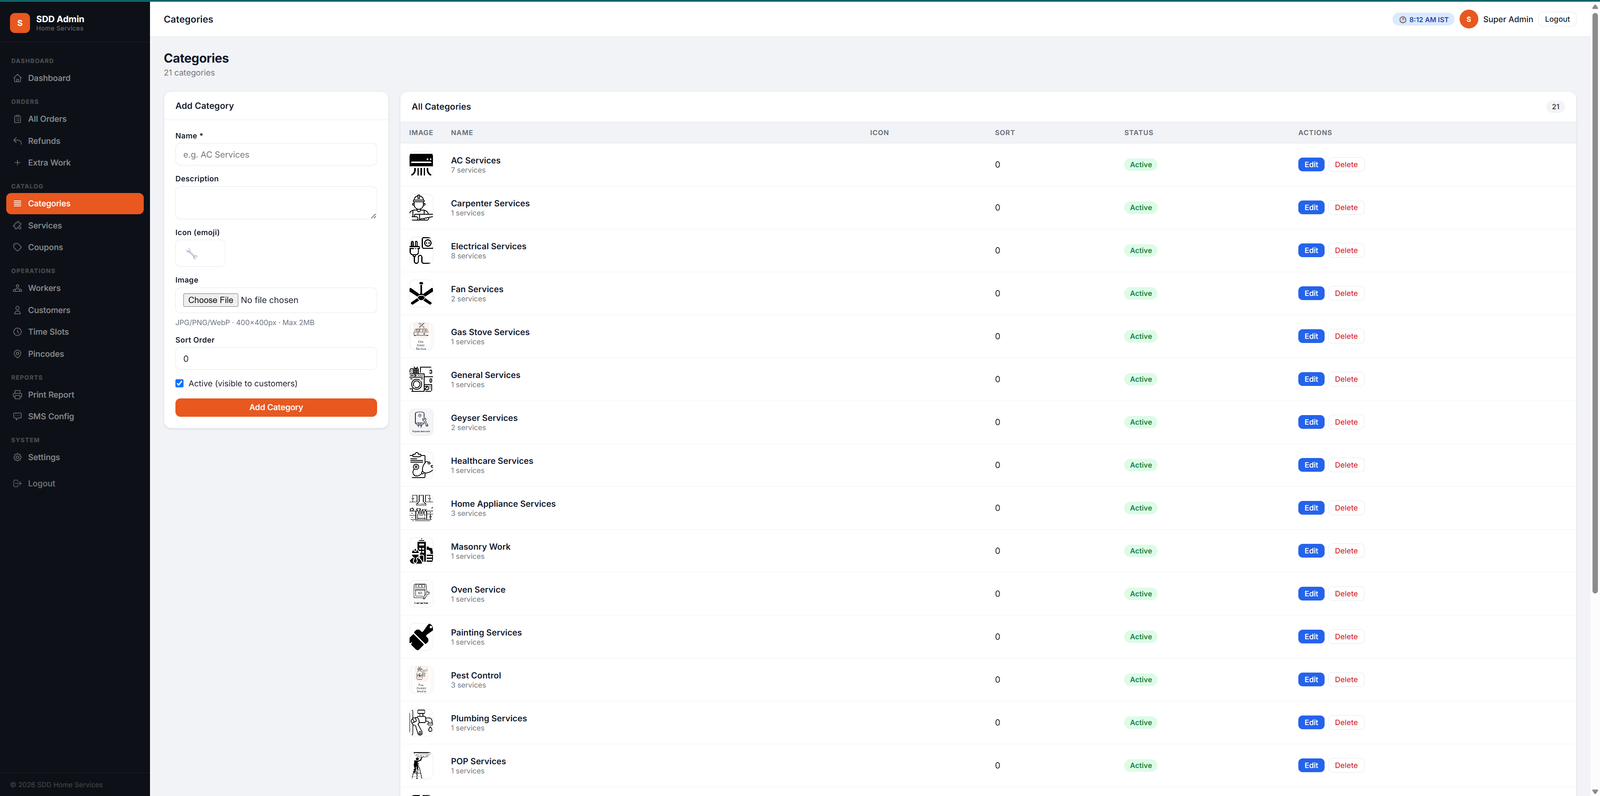This screenshot has width=1600, height=796.
Task: Click the Coupons tag icon
Action: [17, 247]
